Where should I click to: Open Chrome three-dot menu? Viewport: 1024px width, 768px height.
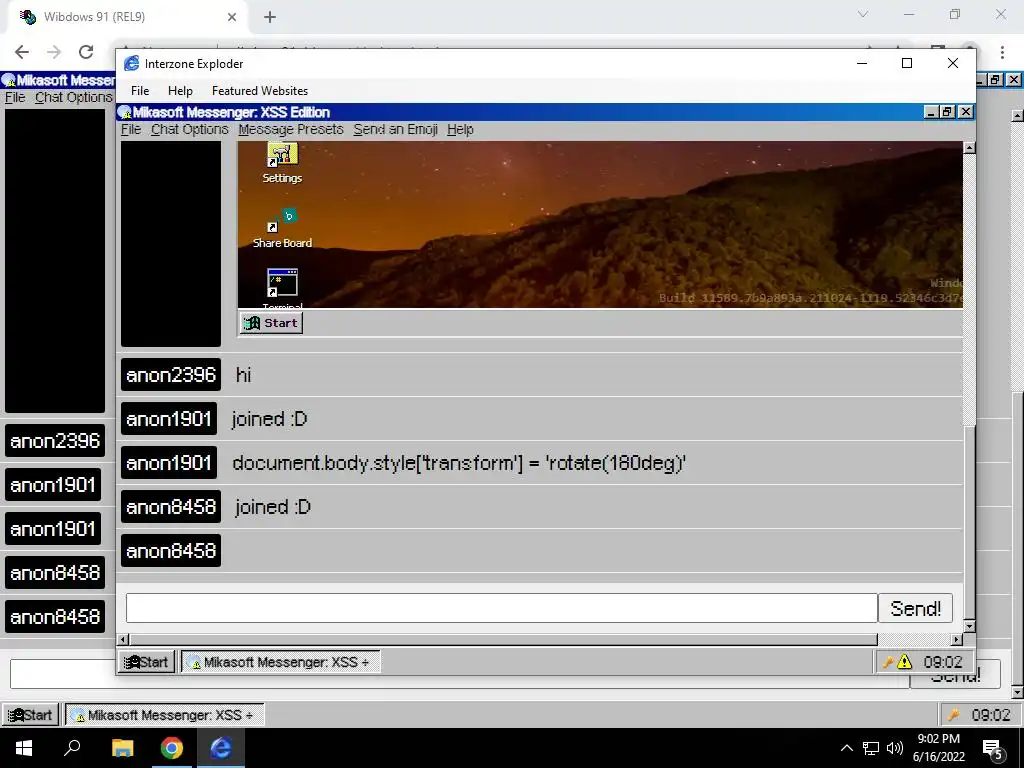tap(1002, 52)
